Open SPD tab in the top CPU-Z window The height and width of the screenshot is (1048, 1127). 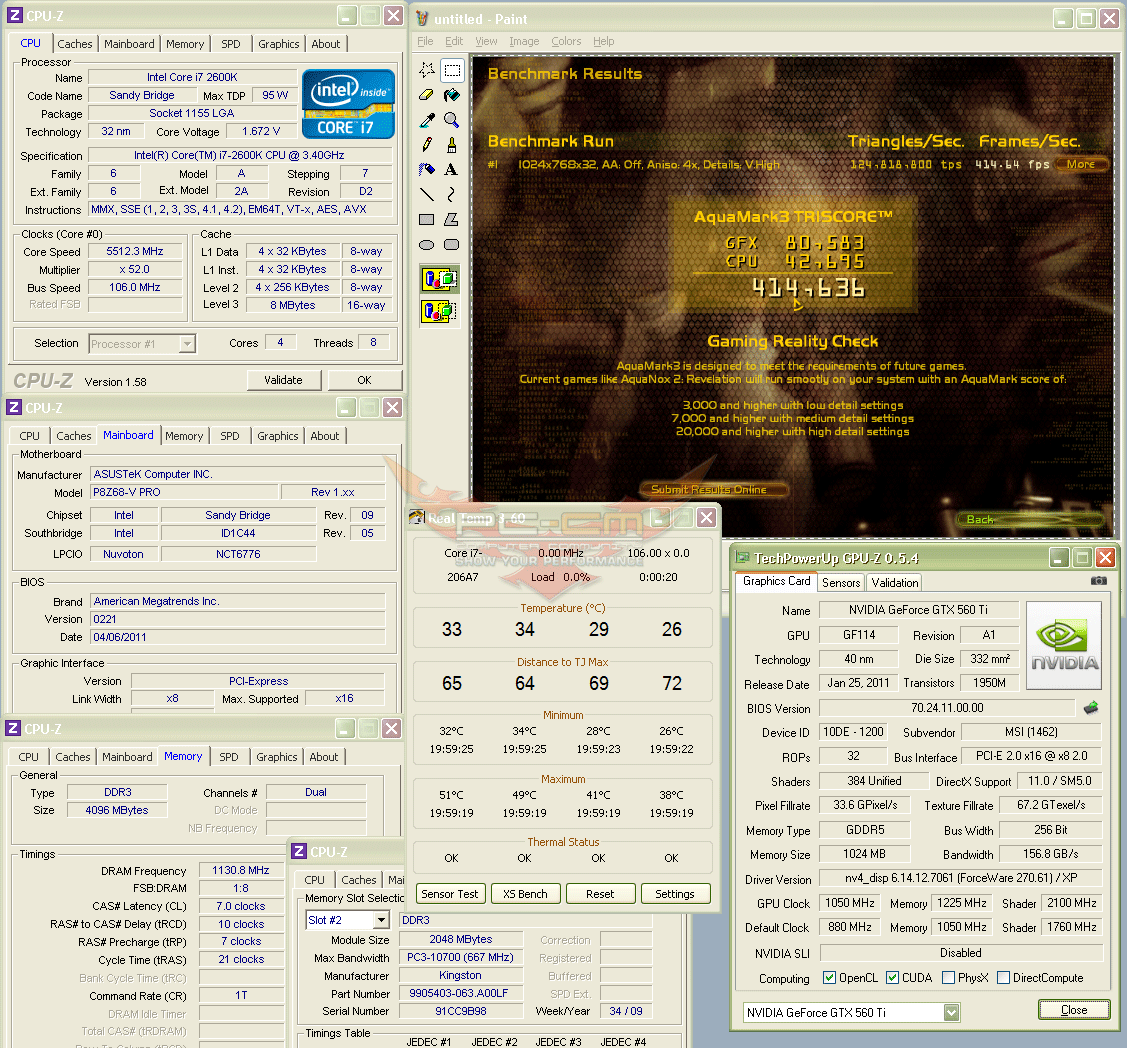pos(231,44)
